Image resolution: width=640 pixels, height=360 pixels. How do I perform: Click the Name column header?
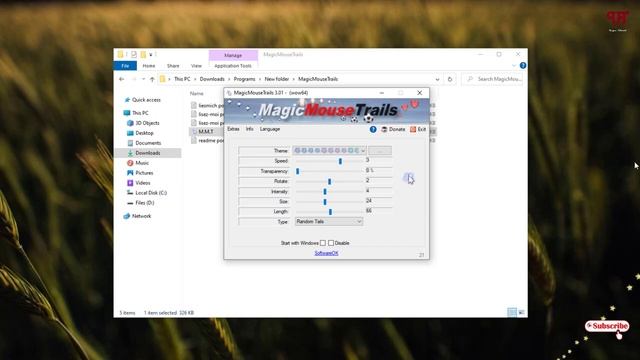[197, 93]
